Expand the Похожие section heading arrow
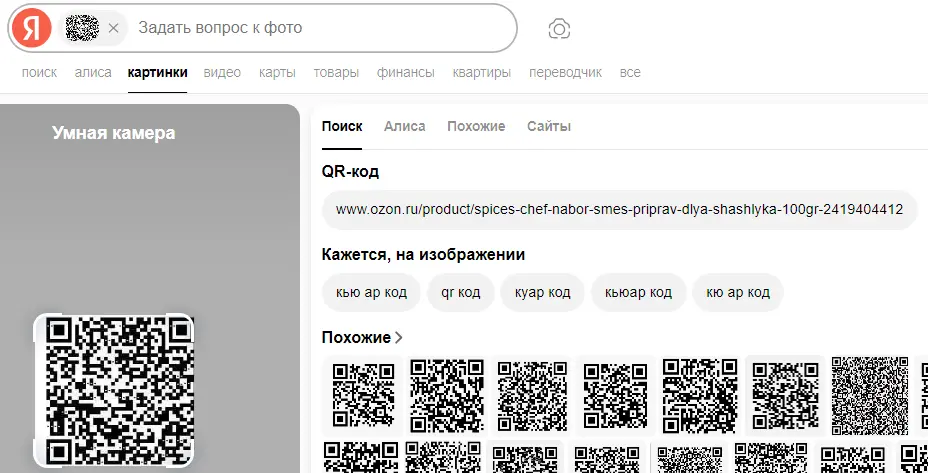The height and width of the screenshot is (473, 928). (x=399, y=337)
